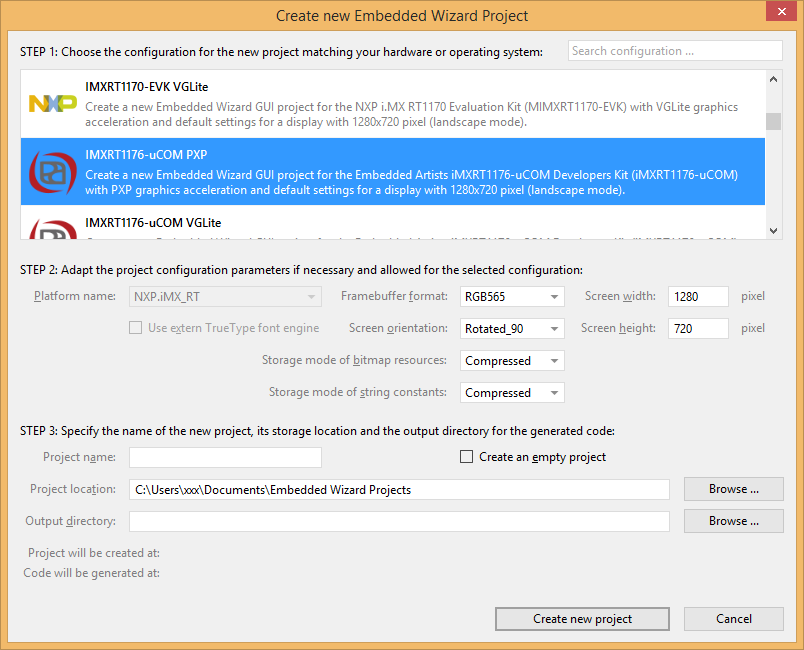Screen dimensions: 804x650
Task: Open the Framebuffer format dropdown
Action: click(x=512, y=297)
